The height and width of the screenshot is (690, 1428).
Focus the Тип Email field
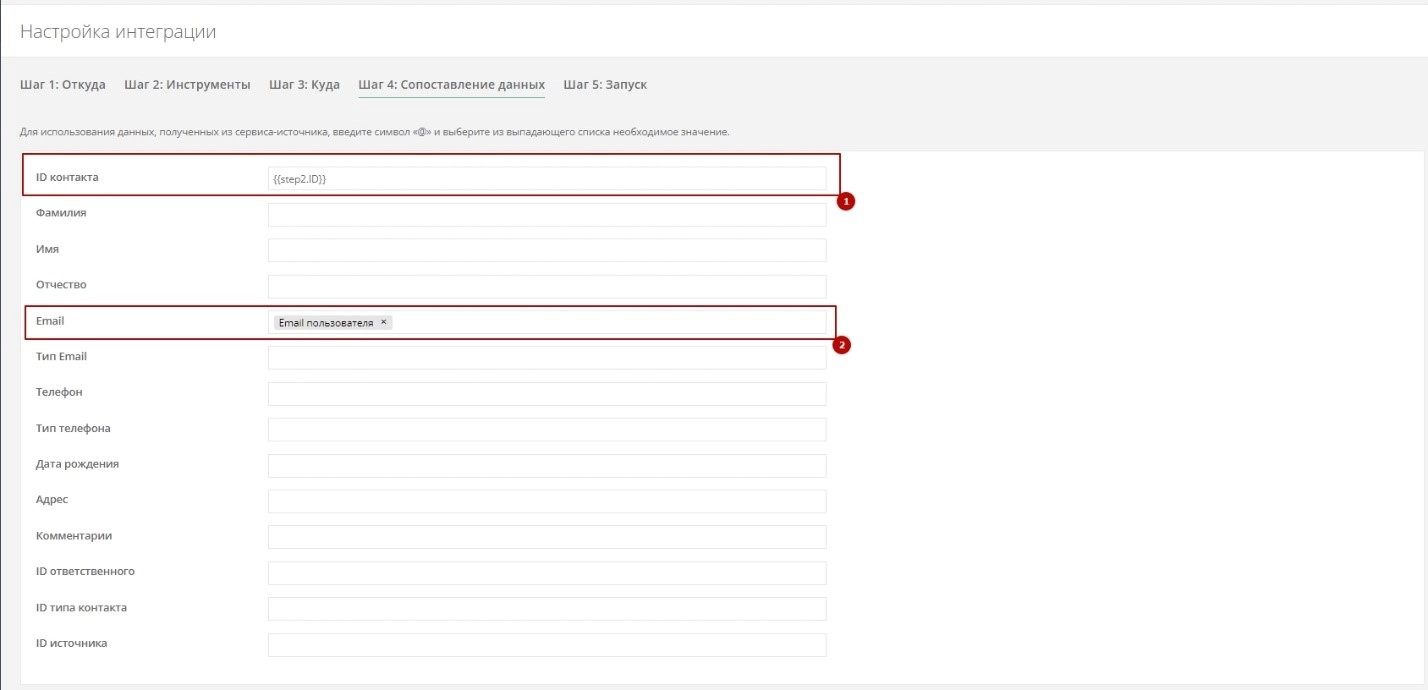tap(546, 358)
